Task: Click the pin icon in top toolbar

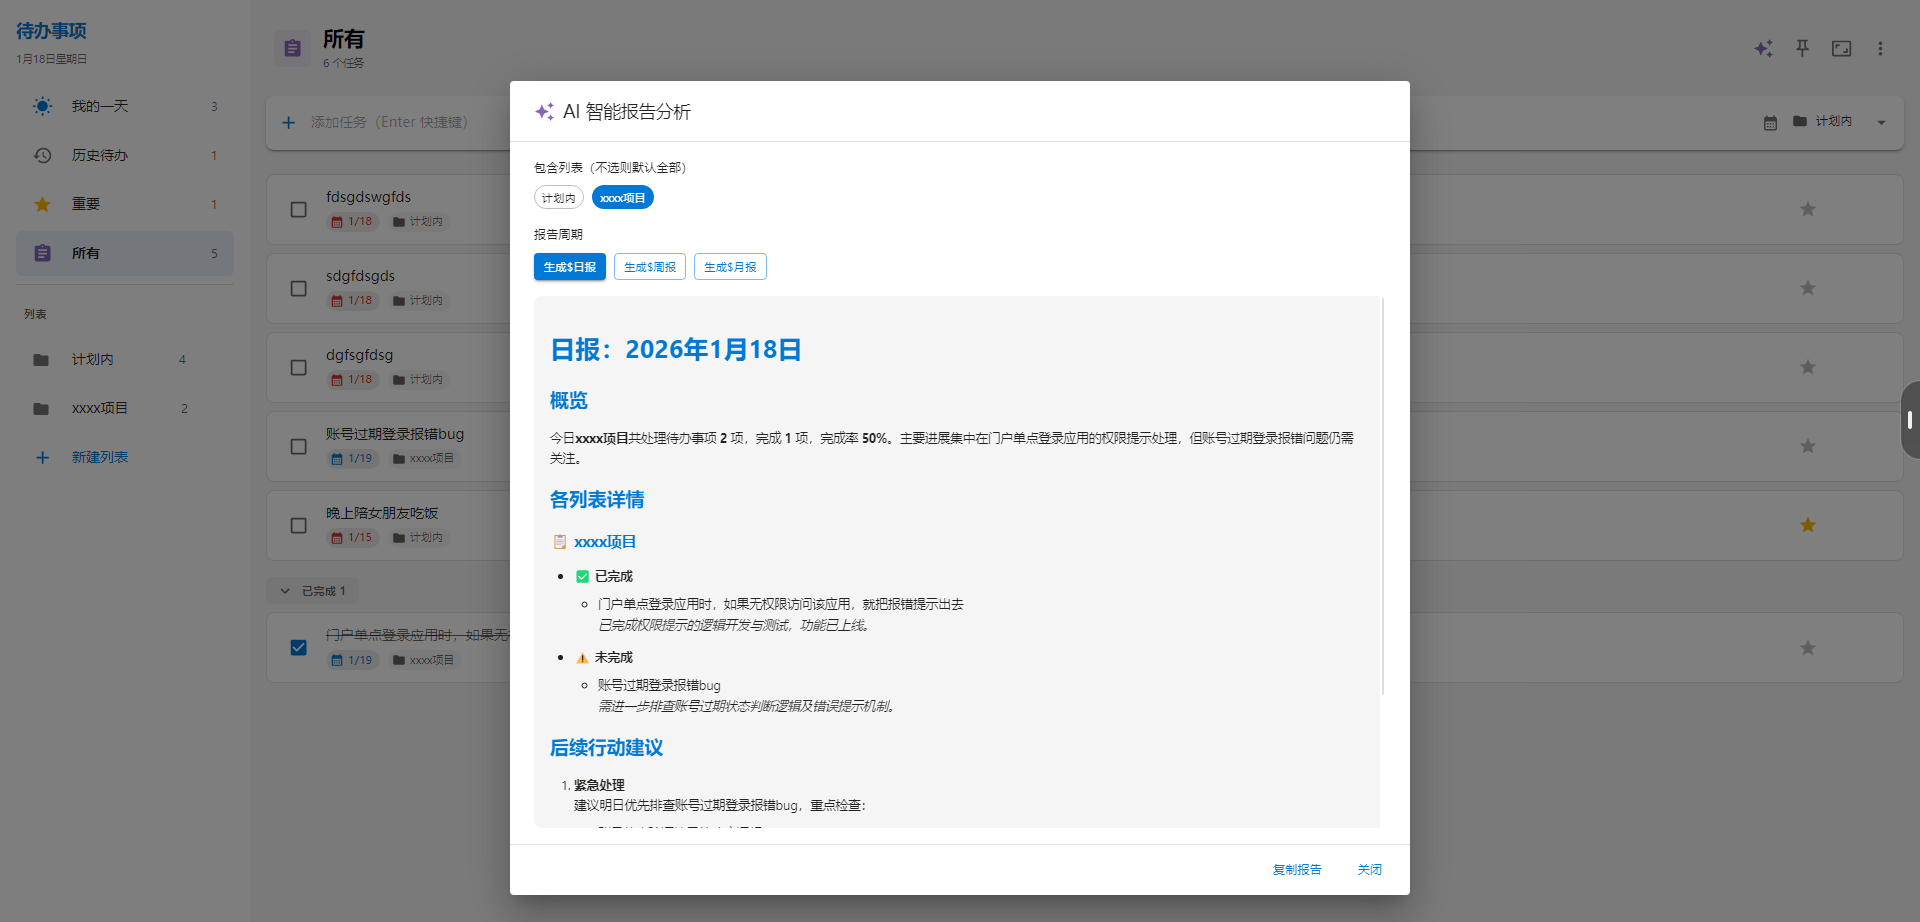Action: tap(1802, 49)
